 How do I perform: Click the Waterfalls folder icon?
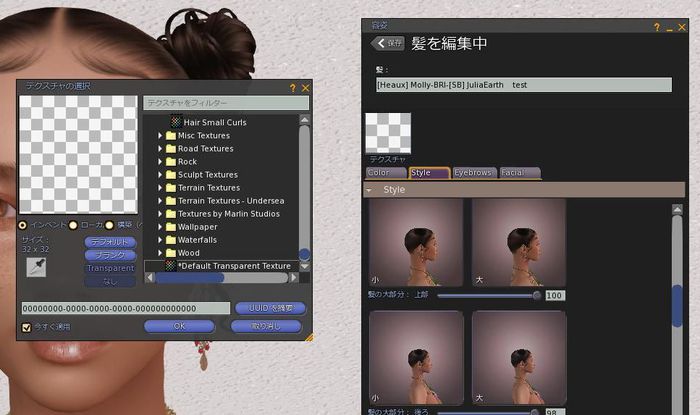(171, 240)
